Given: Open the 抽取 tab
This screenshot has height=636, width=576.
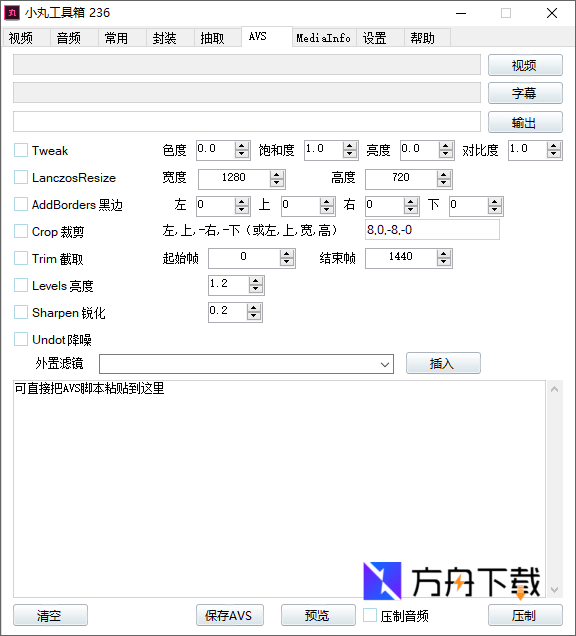Looking at the screenshot, I should (217, 38).
